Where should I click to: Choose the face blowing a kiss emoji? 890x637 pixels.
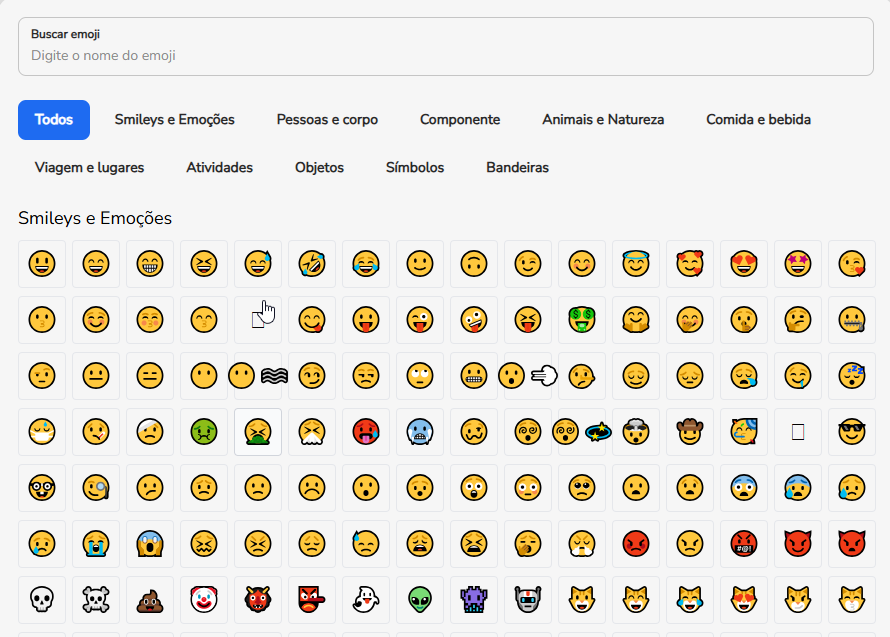[852, 264]
